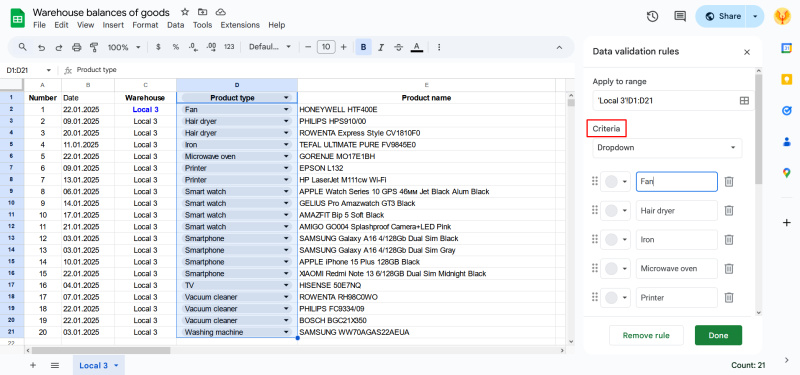800x375 pixels.
Task: Click the Remove rule button
Action: tap(646, 335)
